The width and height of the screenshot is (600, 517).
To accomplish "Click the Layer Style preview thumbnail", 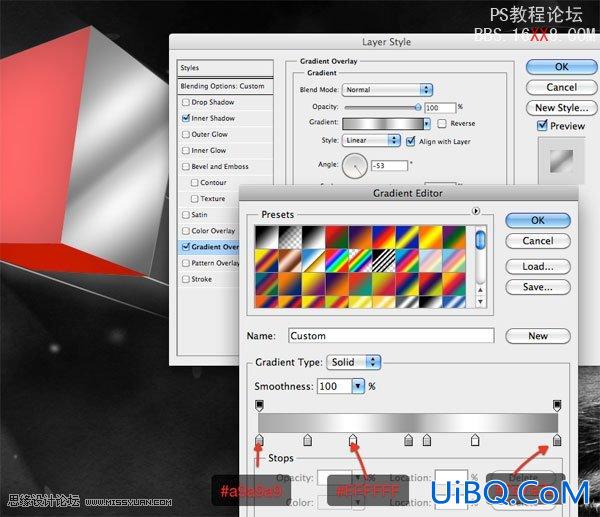I will pyautogui.click(x=561, y=161).
